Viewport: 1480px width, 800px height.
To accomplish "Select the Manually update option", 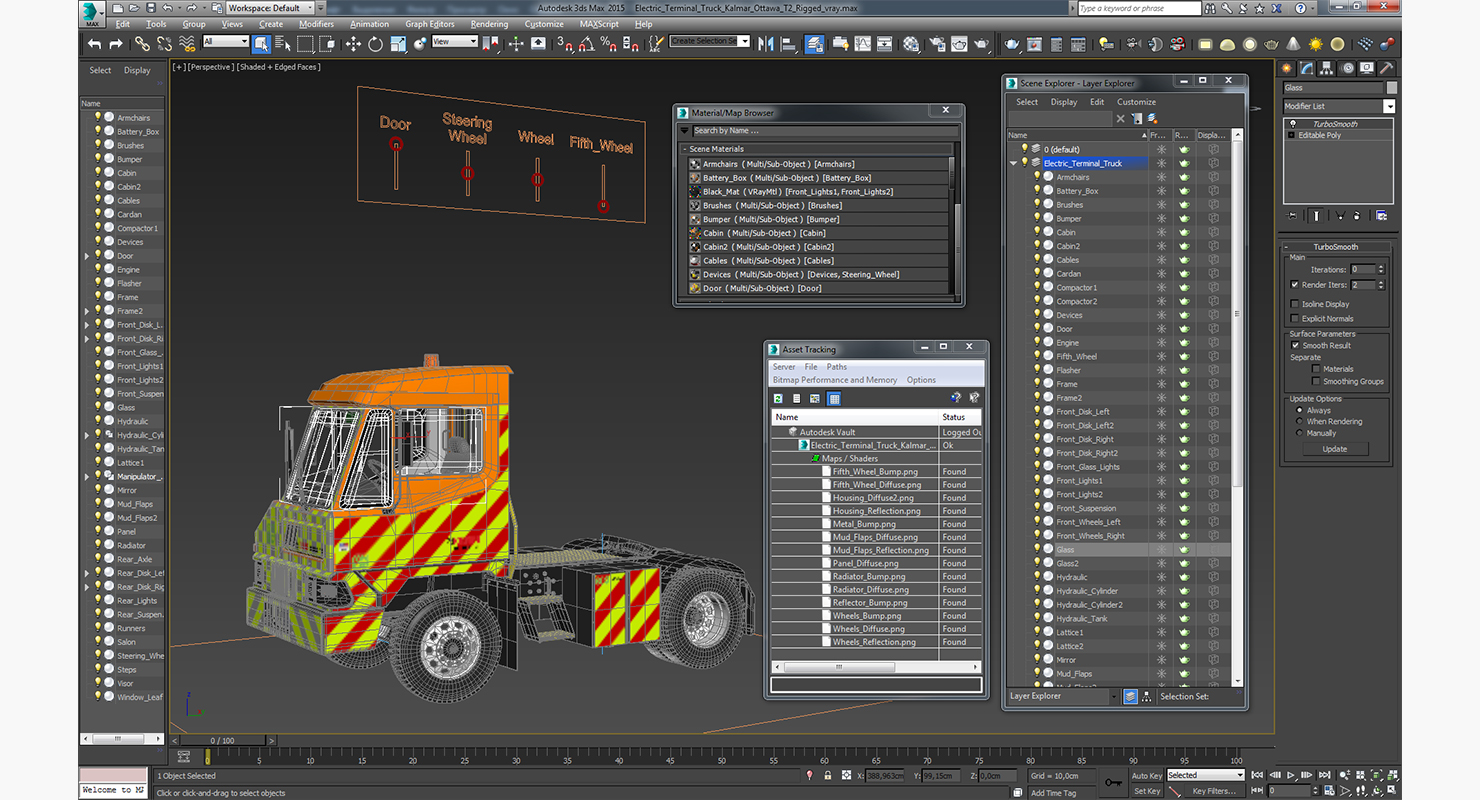I will click(x=1300, y=433).
